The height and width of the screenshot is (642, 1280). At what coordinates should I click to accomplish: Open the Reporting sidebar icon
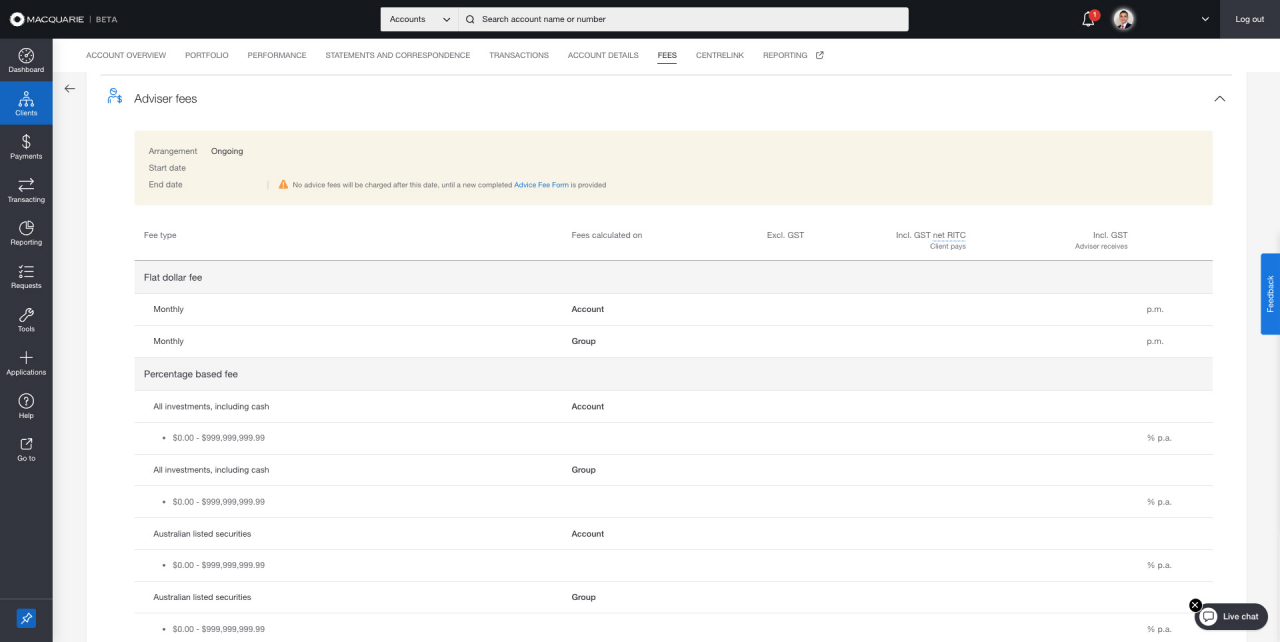[x=26, y=233]
